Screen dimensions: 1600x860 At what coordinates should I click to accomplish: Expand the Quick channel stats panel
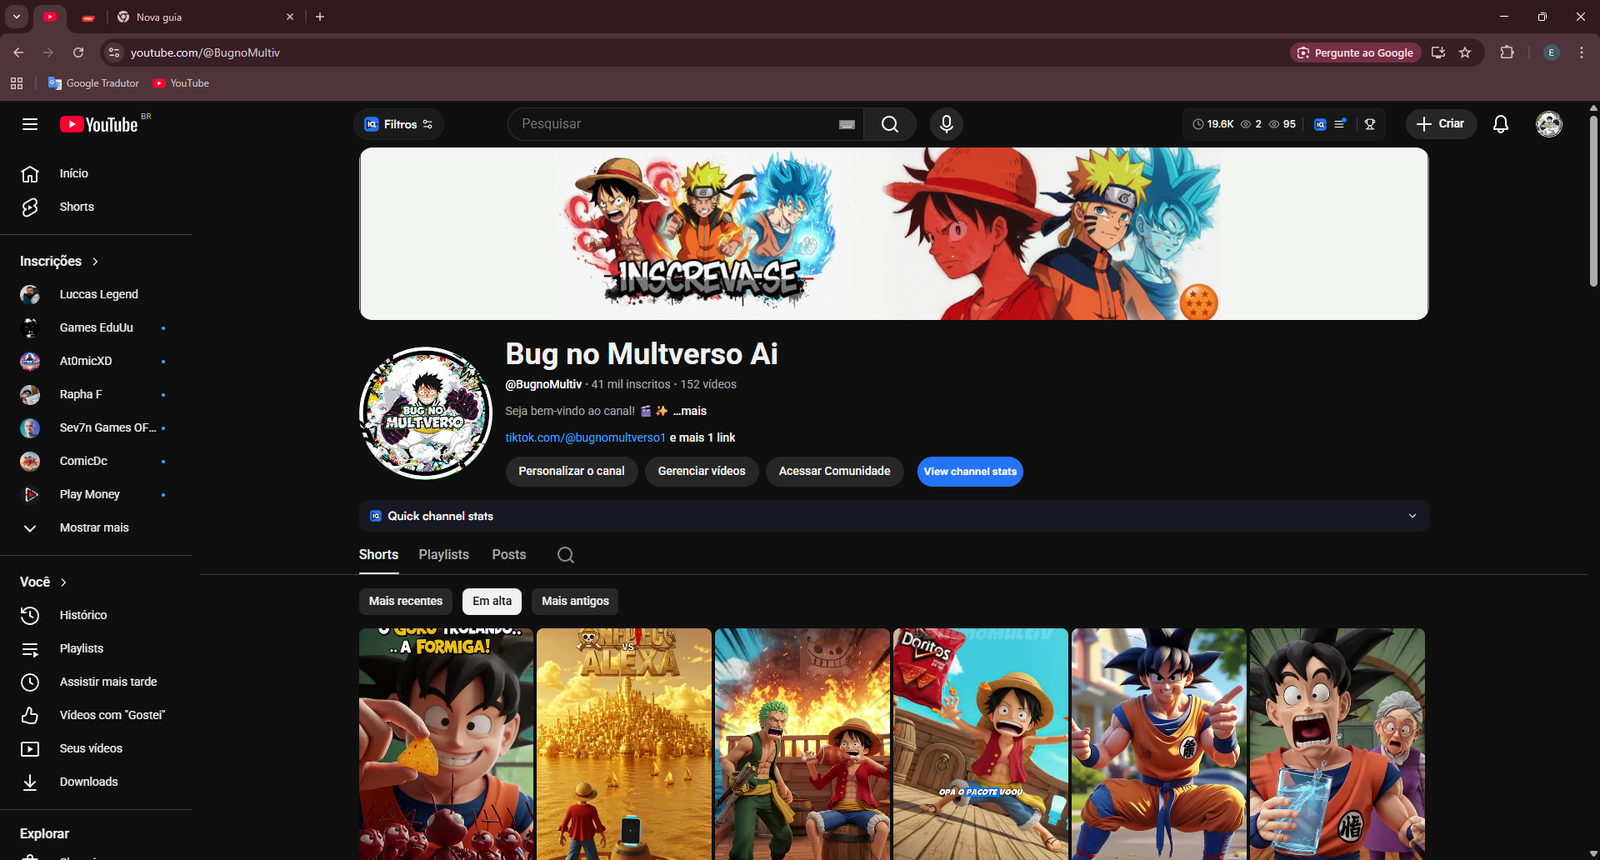pyautogui.click(x=1412, y=516)
